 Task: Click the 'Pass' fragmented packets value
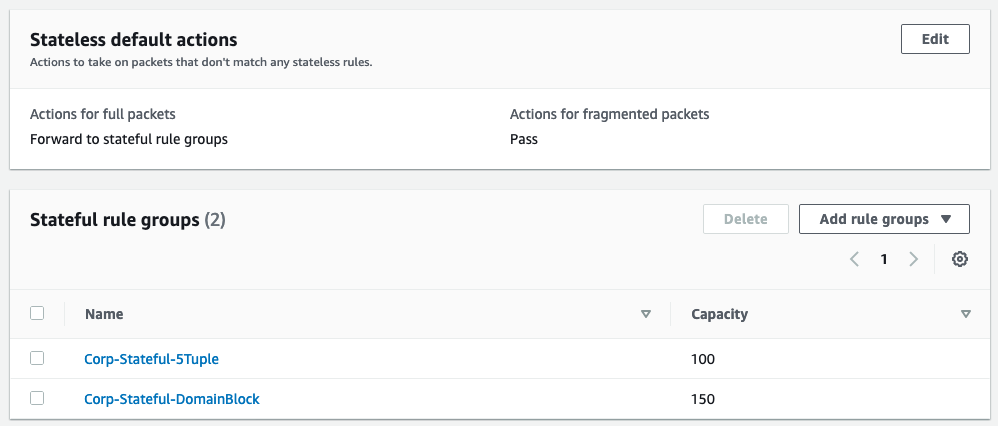[x=524, y=139]
